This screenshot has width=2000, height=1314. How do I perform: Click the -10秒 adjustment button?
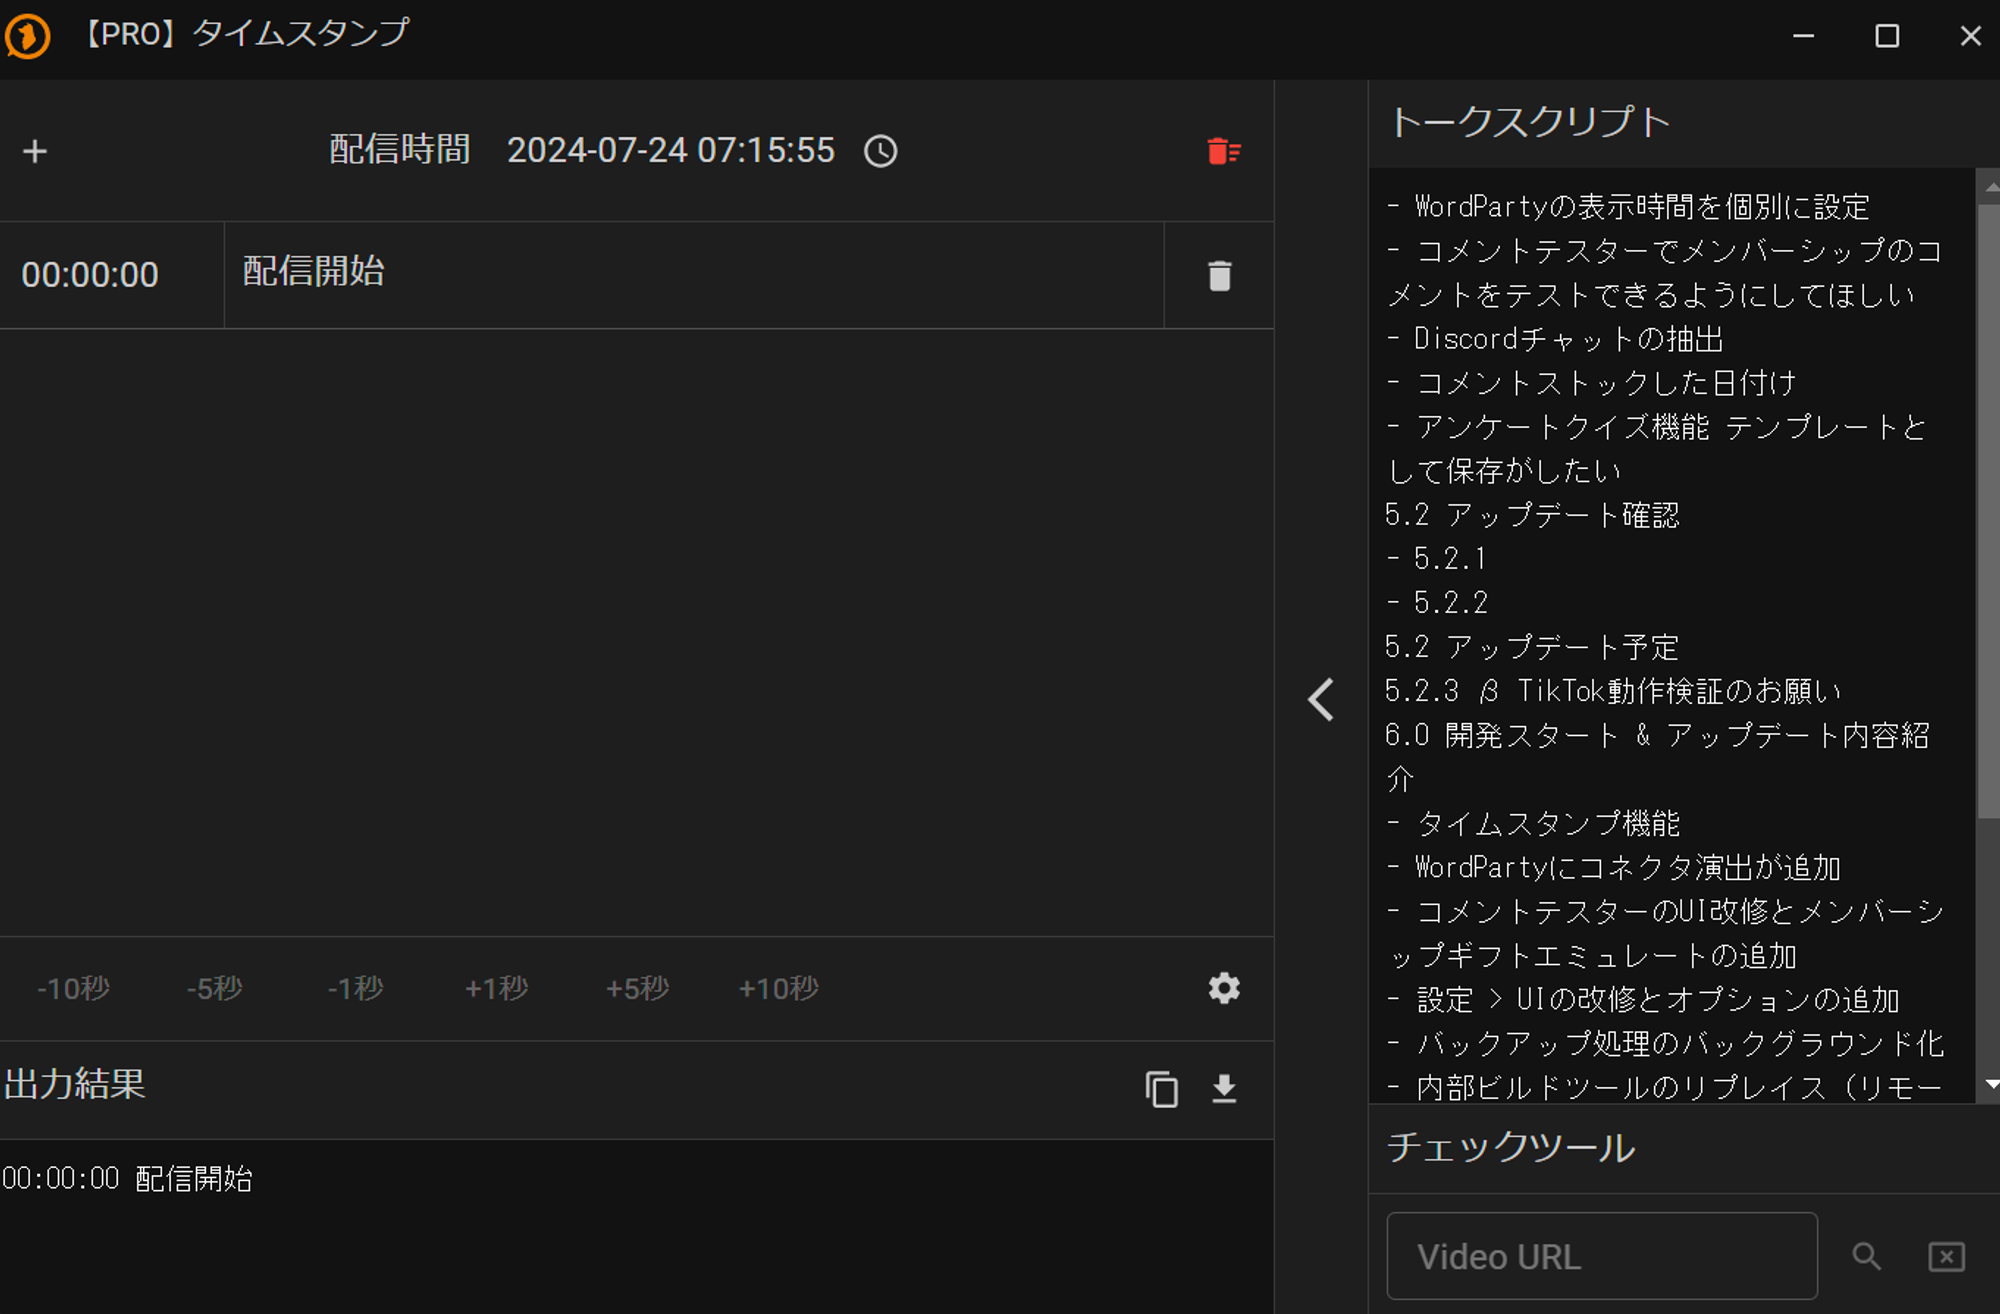73,988
